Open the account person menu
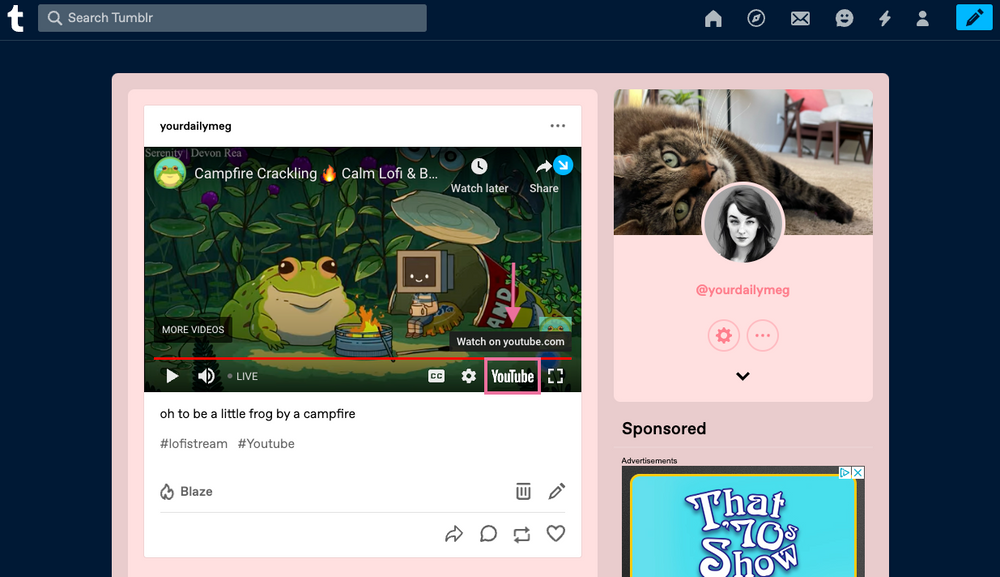 (x=922, y=18)
